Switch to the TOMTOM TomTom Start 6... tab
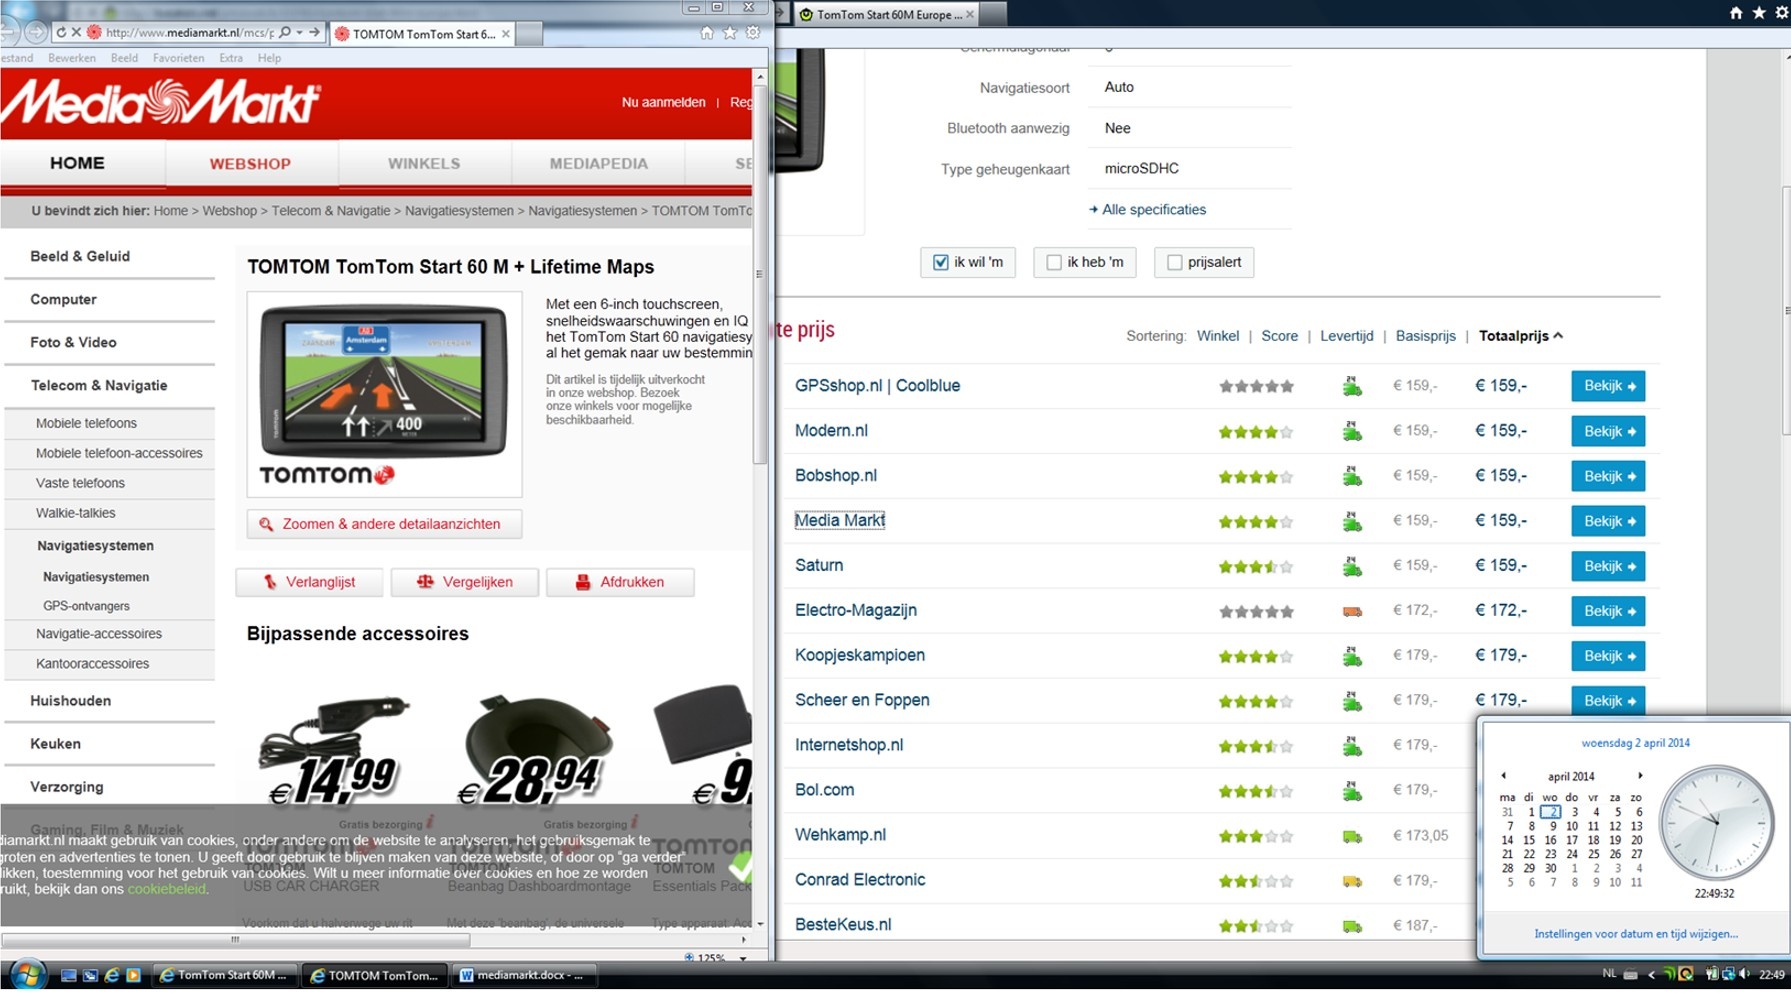The height and width of the screenshot is (996, 1791). 424,34
